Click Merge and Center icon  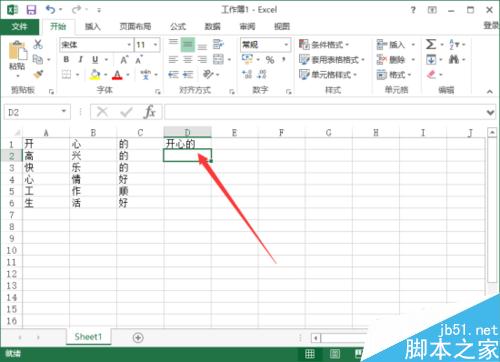pos(218,59)
